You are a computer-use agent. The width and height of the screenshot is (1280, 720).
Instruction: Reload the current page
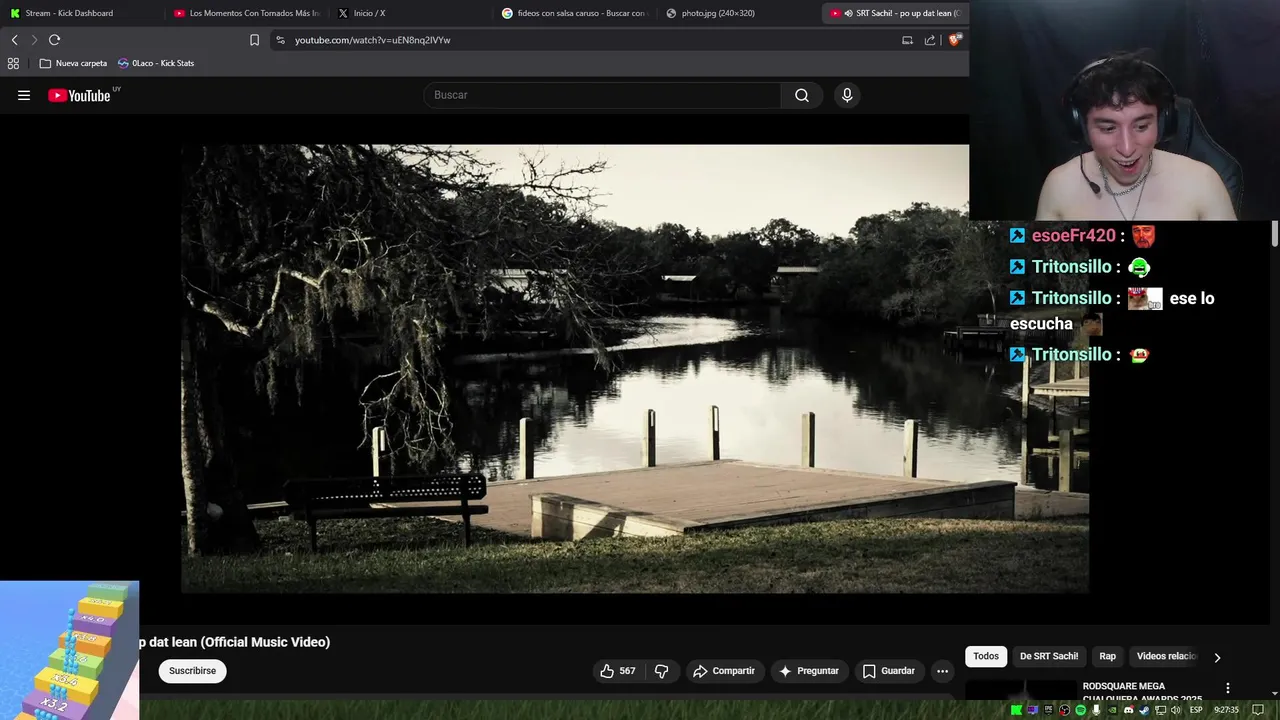click(55, 40)
